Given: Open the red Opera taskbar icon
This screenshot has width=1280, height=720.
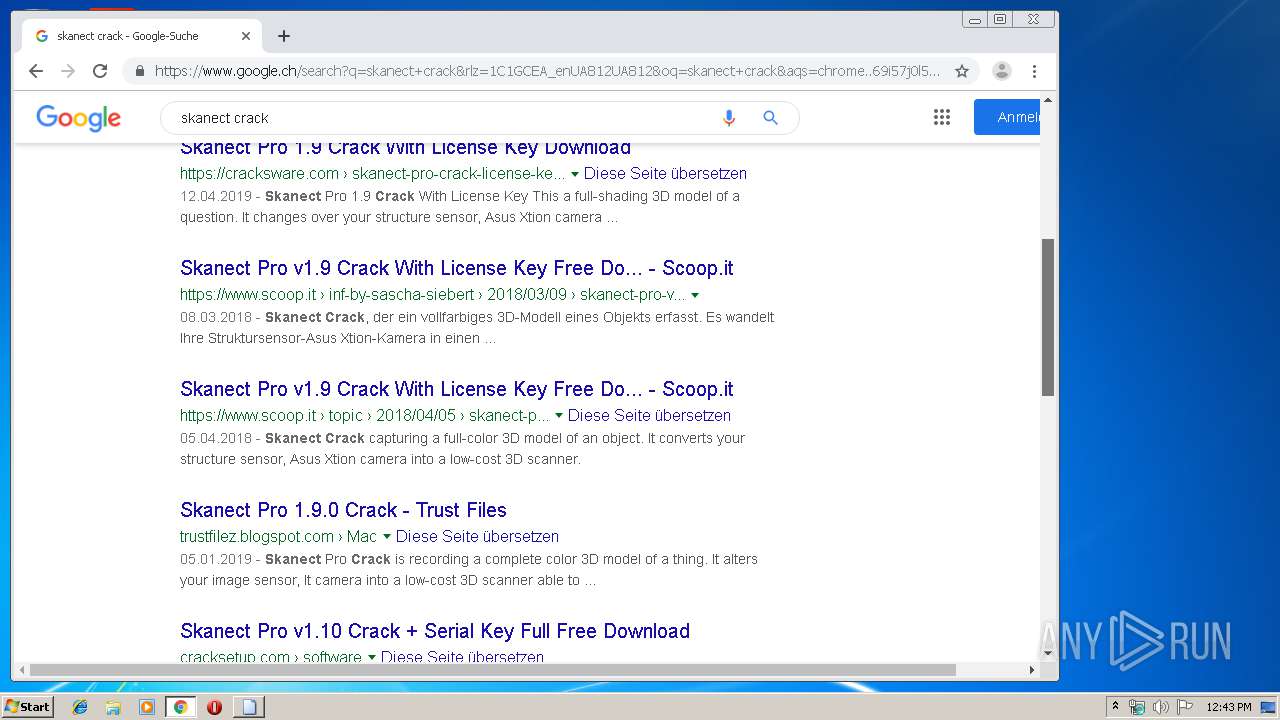Looking at the screenshot, I should click(214, 707).
